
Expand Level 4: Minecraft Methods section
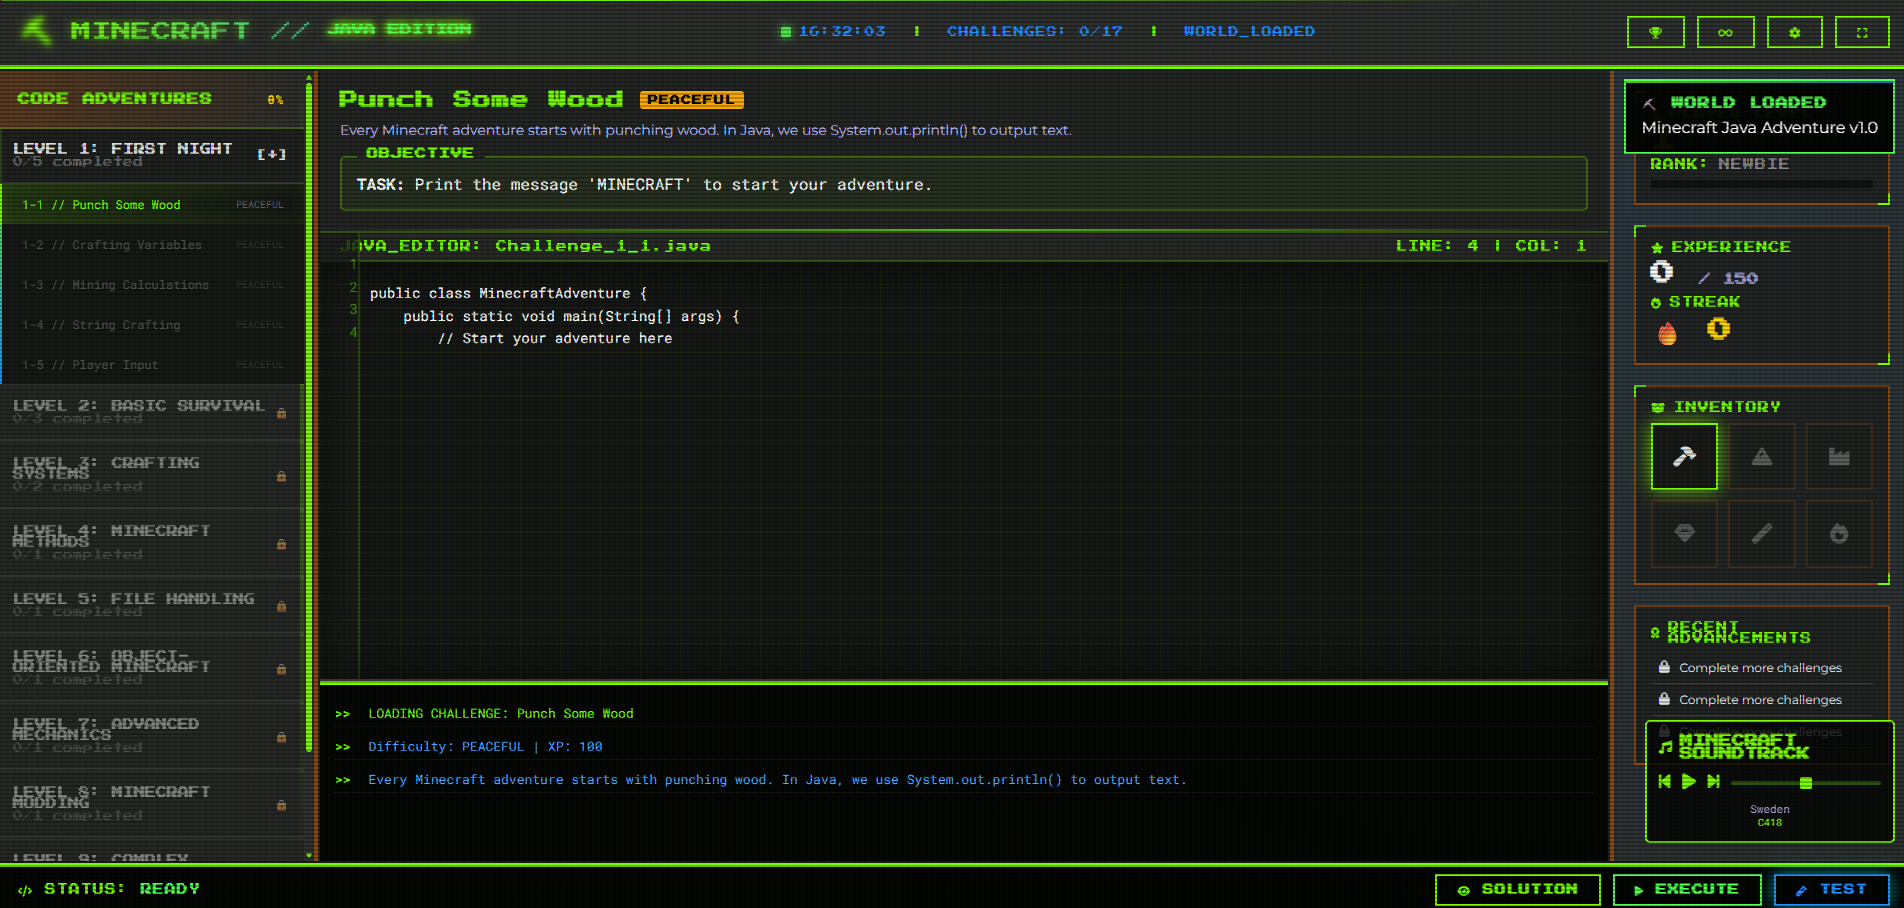point(152,542)
